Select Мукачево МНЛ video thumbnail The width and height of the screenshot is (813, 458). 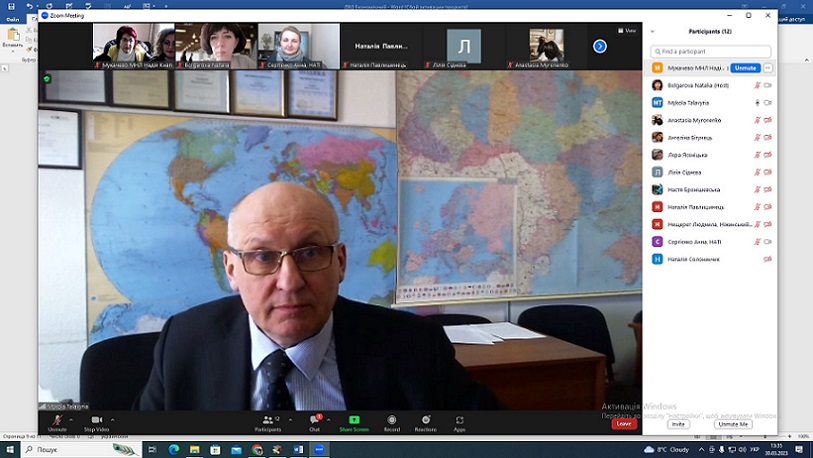133,46
